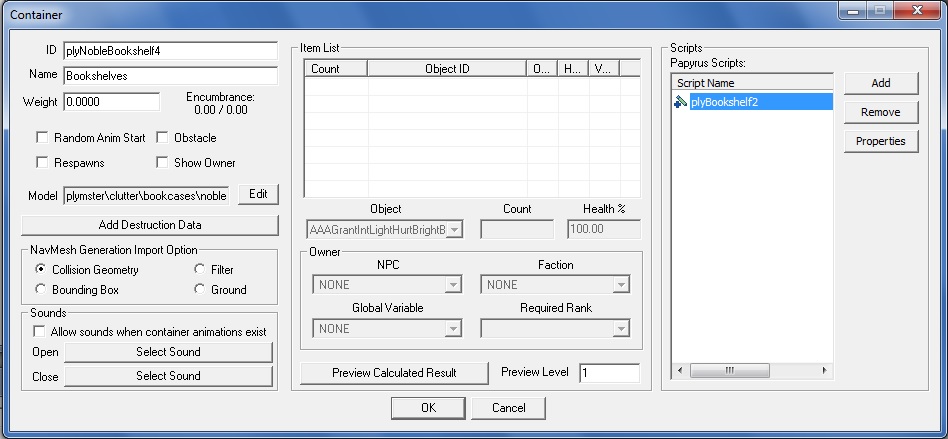Select the Ground radio button
948x439 pixels.
pos(200,290)
